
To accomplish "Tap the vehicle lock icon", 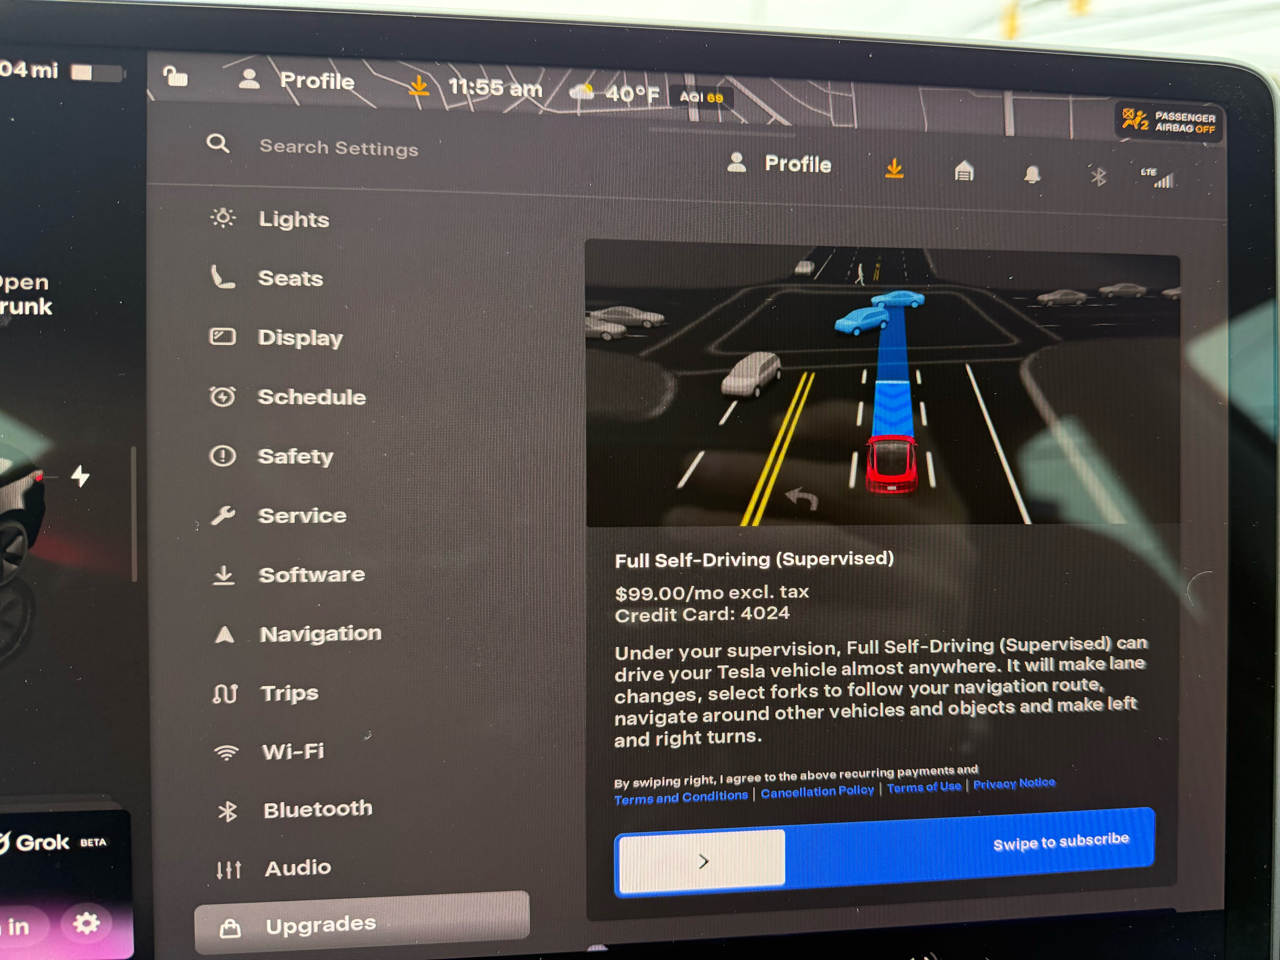I will point(176,77).
